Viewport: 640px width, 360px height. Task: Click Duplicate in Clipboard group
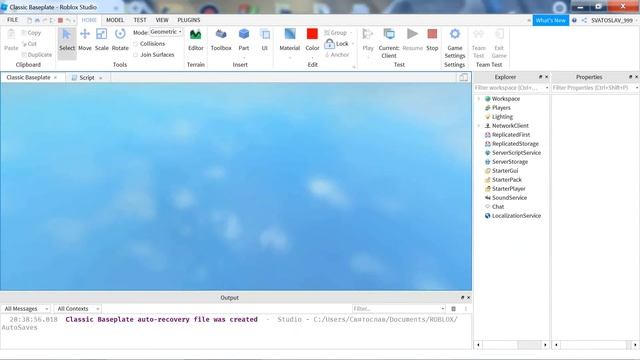pyautogui.click(x=37, y=55)
